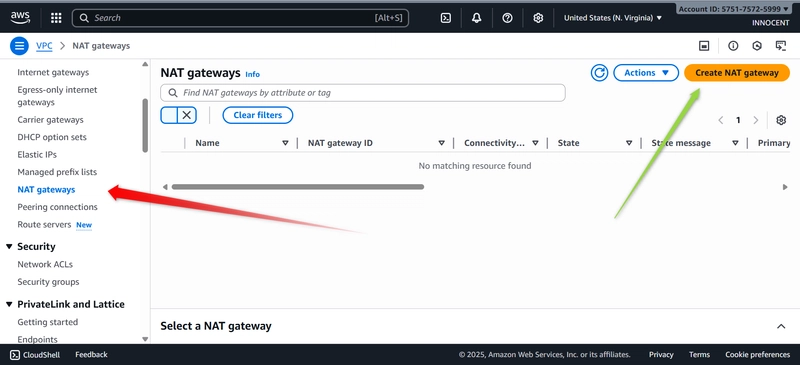Open the region selector N. Virginia
Image resolution: width=800 pixels, height=365 pixels.
tap(613, 18)
